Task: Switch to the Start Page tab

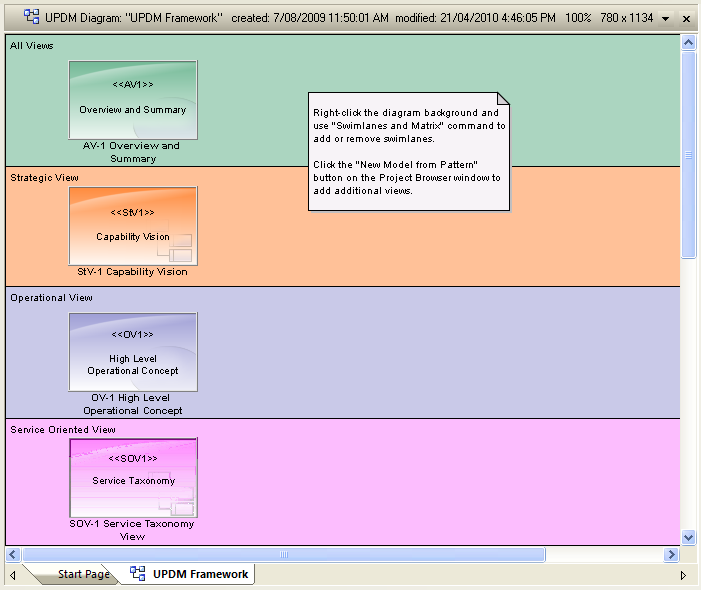Action: pyautogui.click(x=83, y=574)
